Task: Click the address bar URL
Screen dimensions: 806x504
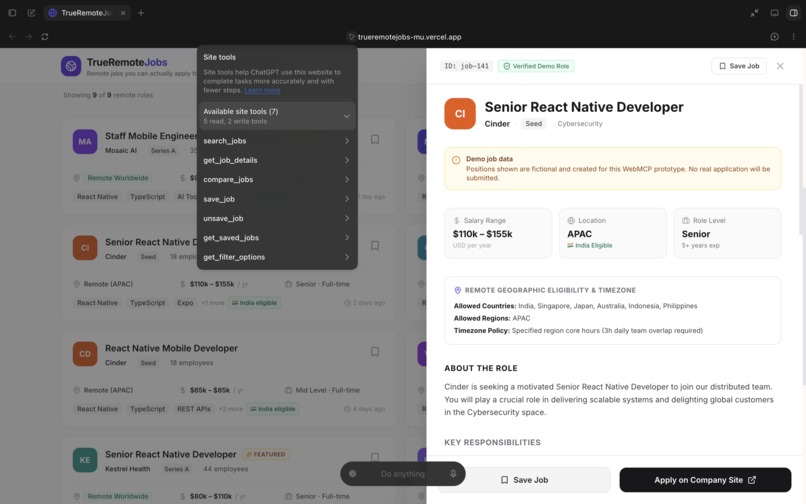Action: (409, 37)
